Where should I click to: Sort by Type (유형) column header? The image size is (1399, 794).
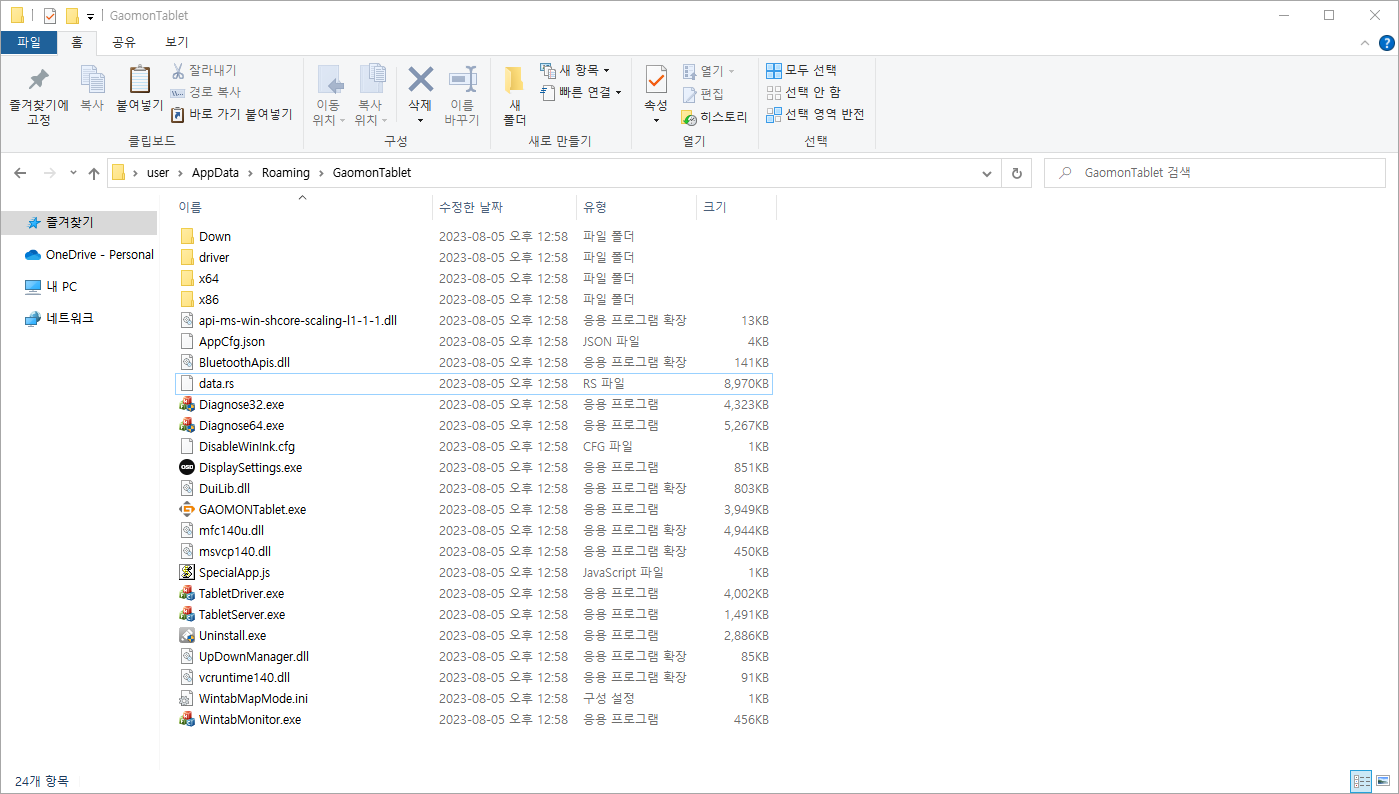coord(636,207)
